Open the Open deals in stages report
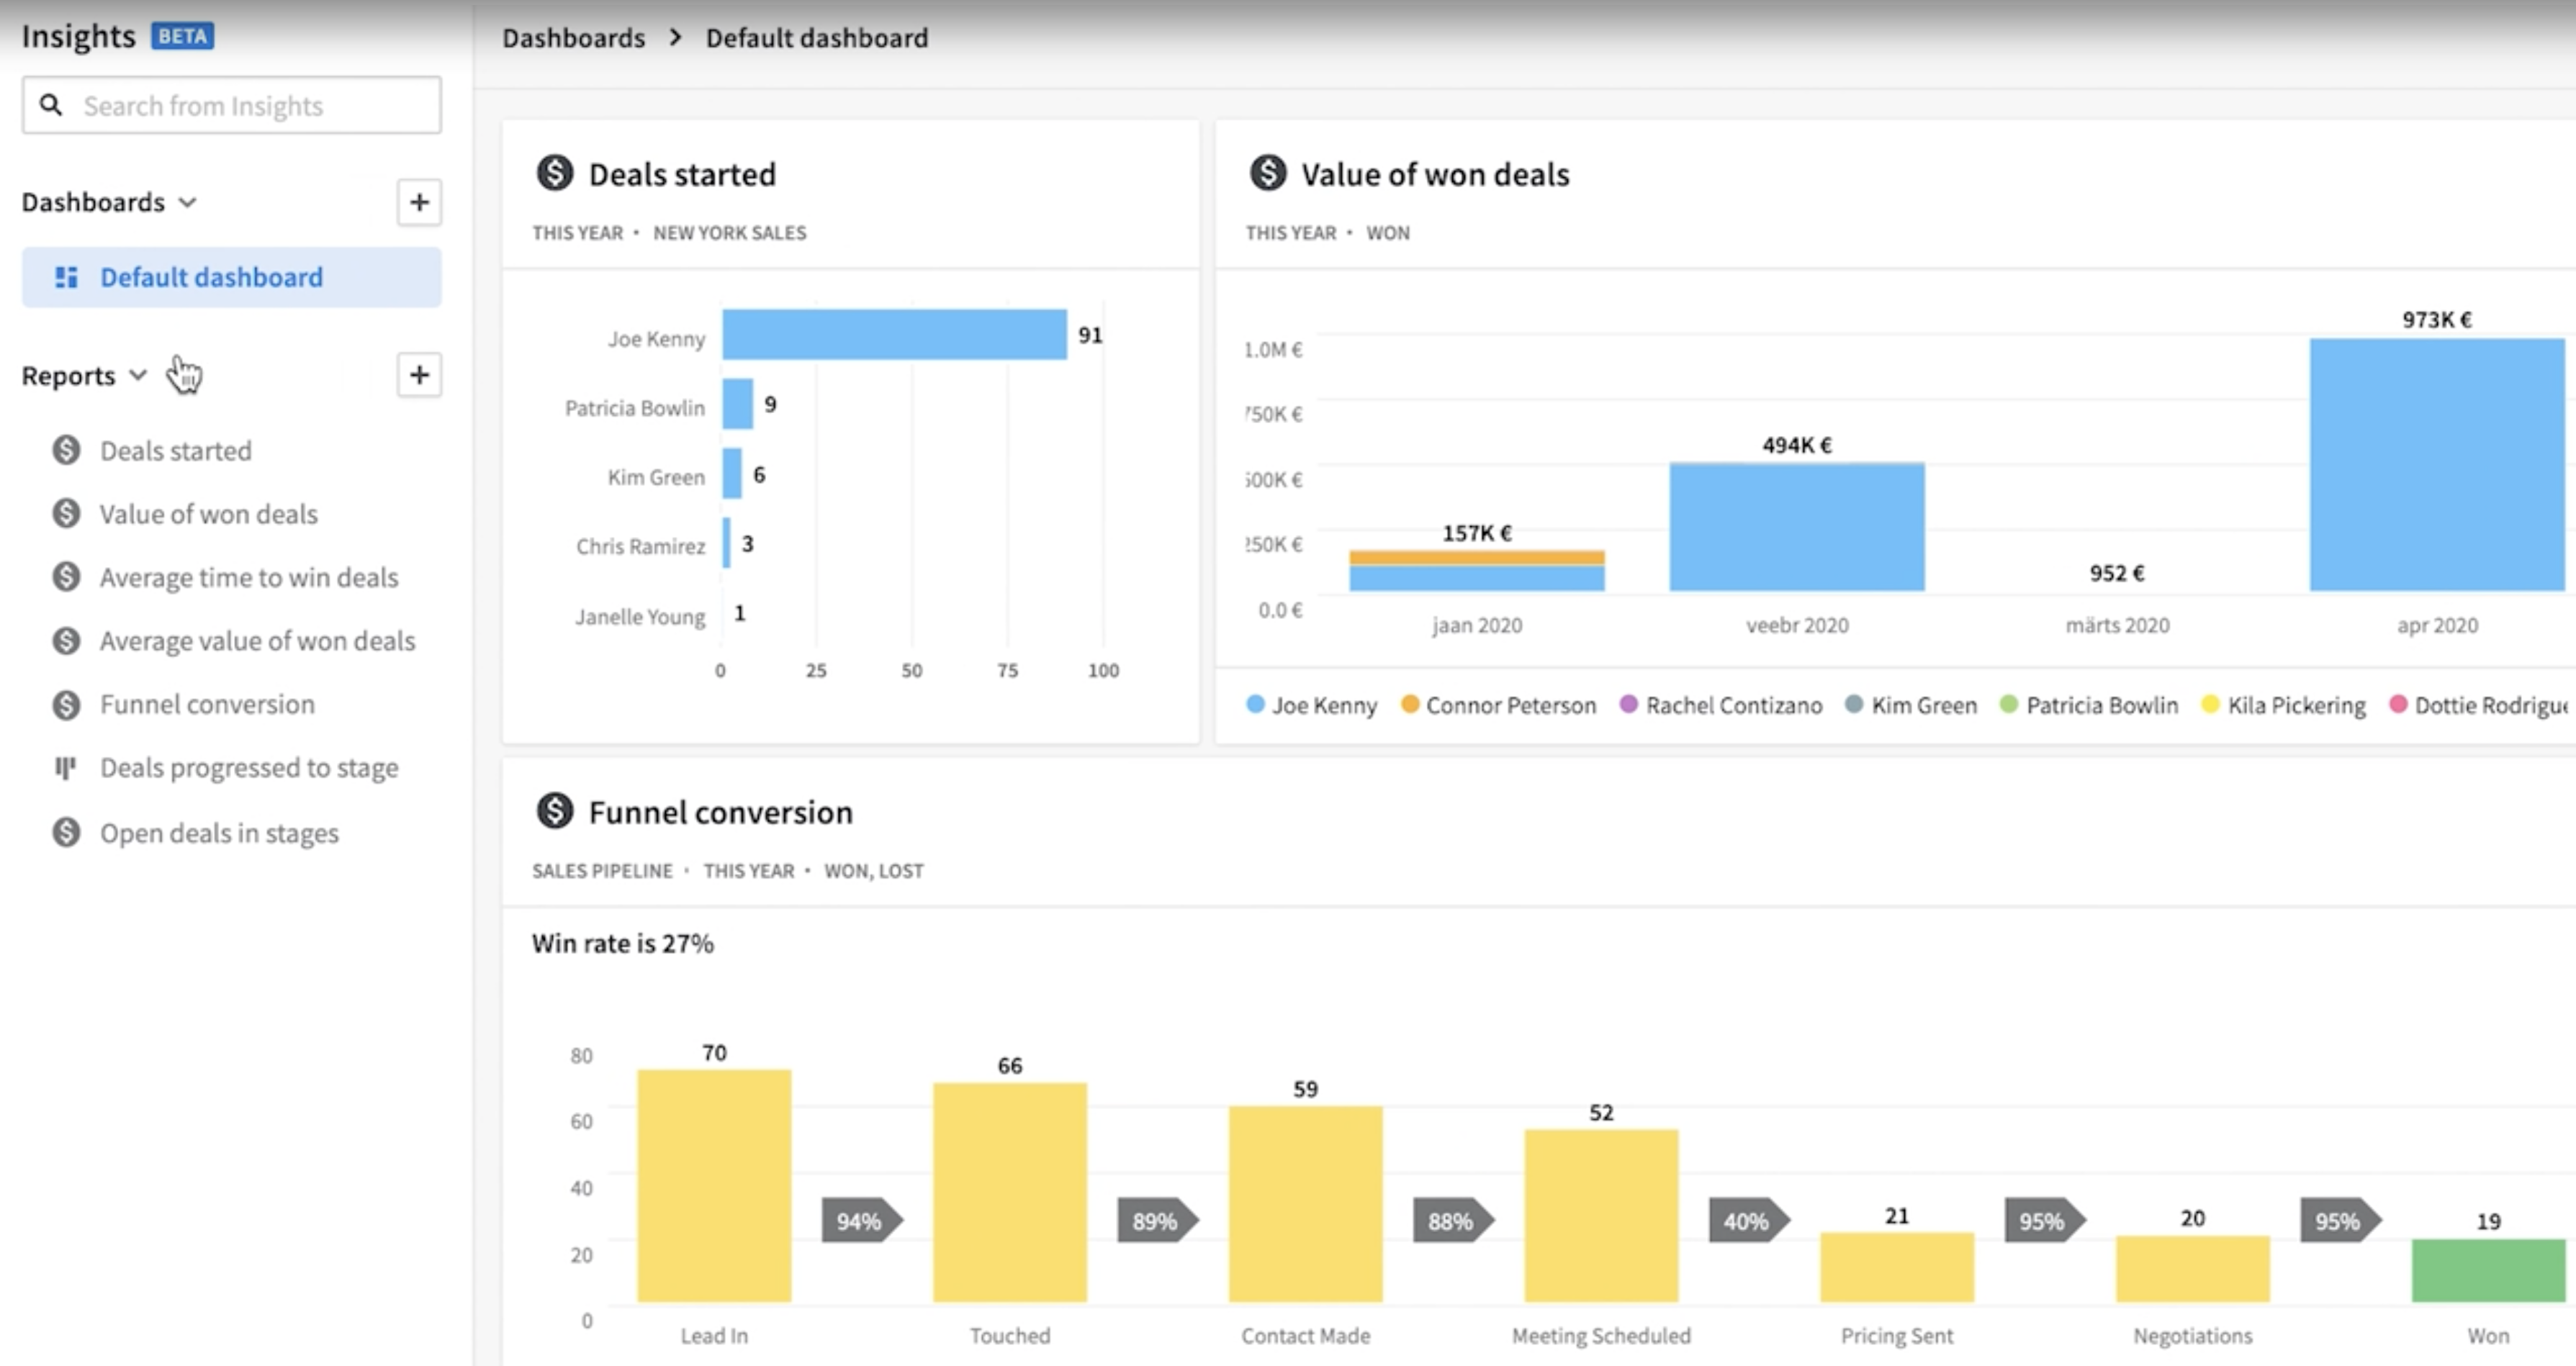Screen dimensions: 2576x1366 point(219,833)
